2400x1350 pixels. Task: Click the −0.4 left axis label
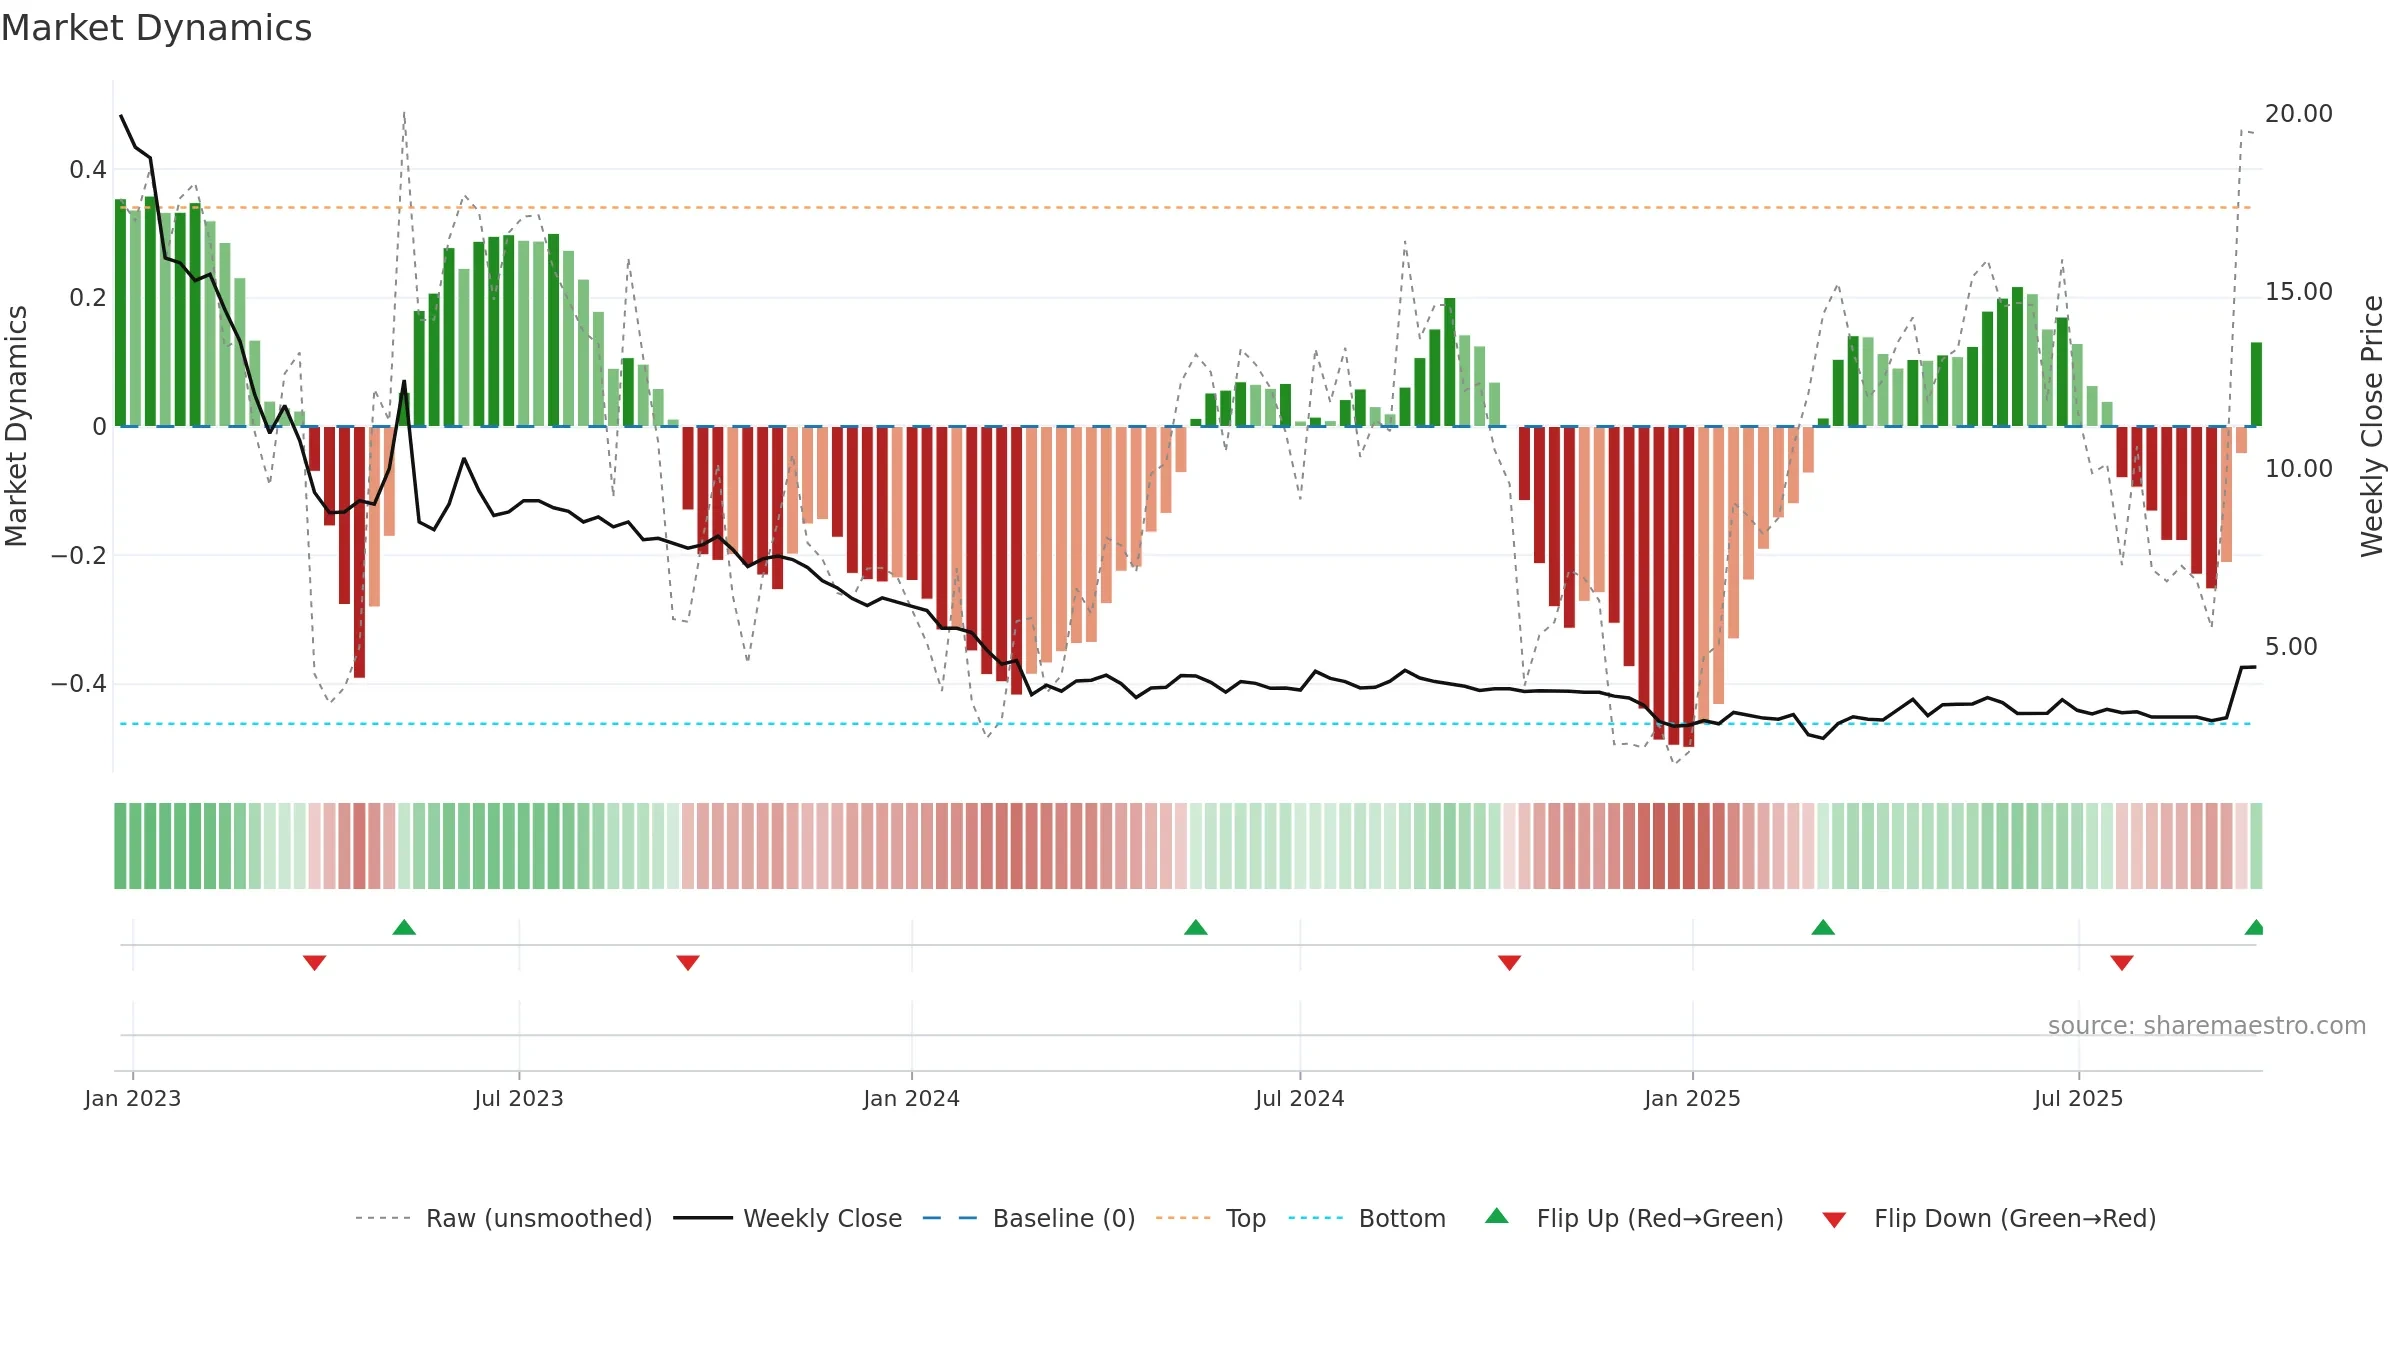pyautogui.click(x=79, y=684)
